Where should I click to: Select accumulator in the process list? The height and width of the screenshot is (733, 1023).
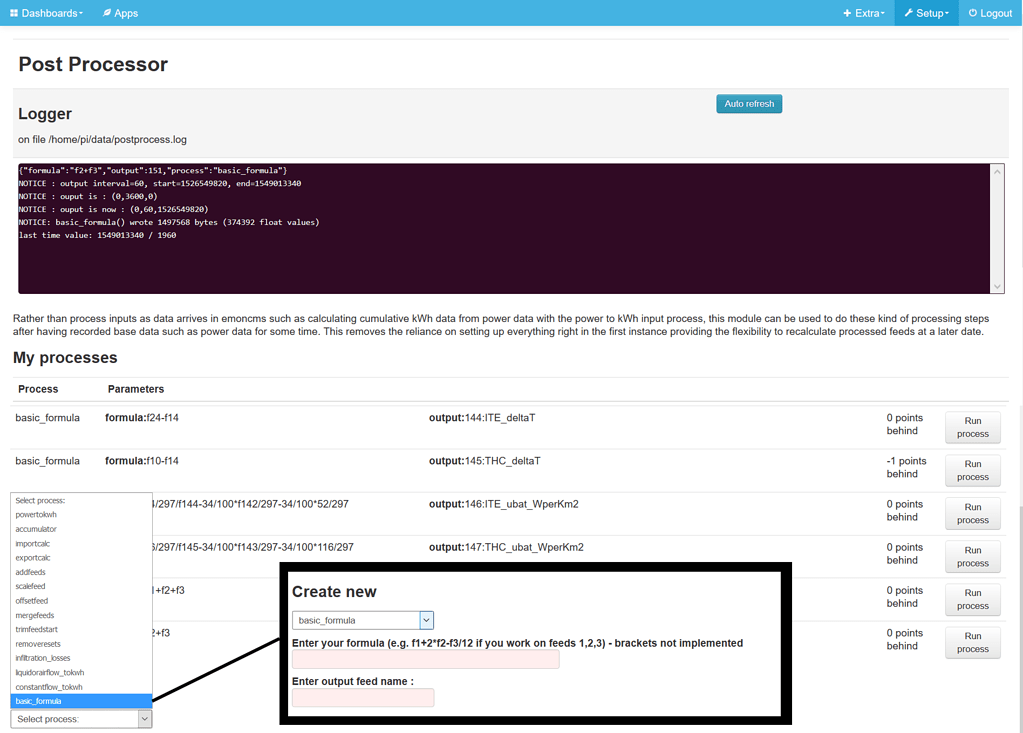tap(39, 529)
